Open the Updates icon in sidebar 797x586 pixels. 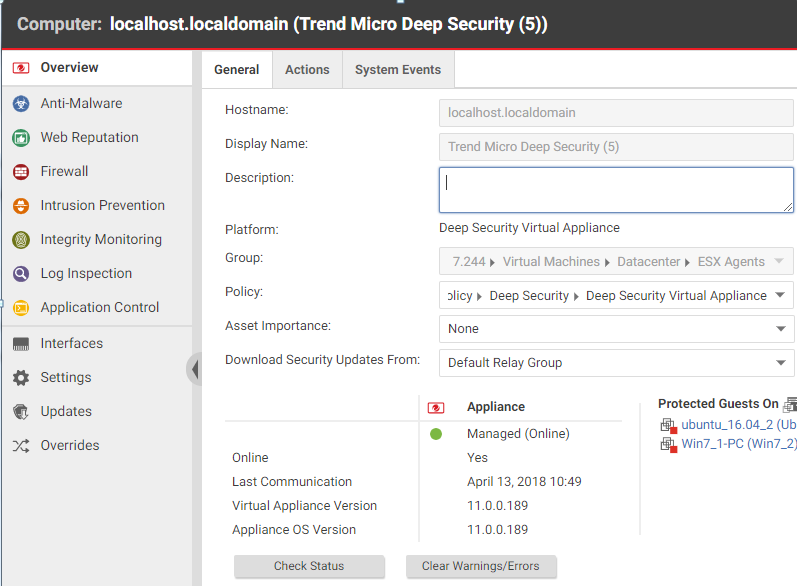tap(20, 412)
